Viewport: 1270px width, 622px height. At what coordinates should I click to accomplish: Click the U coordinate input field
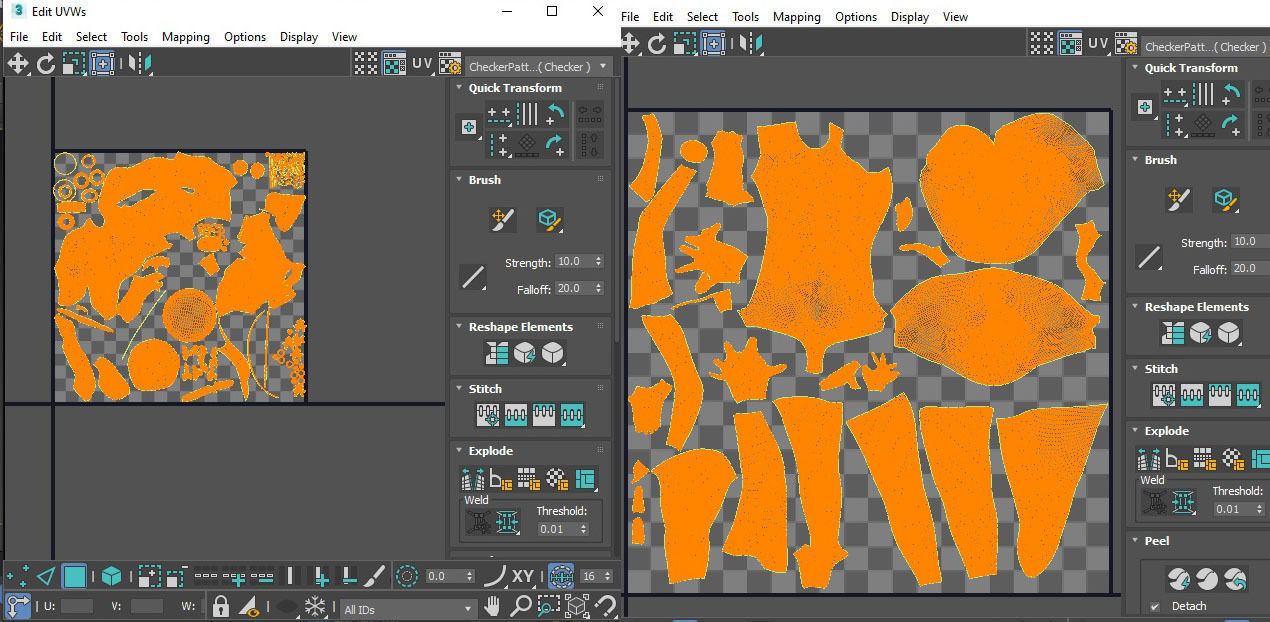click(77, 606)
